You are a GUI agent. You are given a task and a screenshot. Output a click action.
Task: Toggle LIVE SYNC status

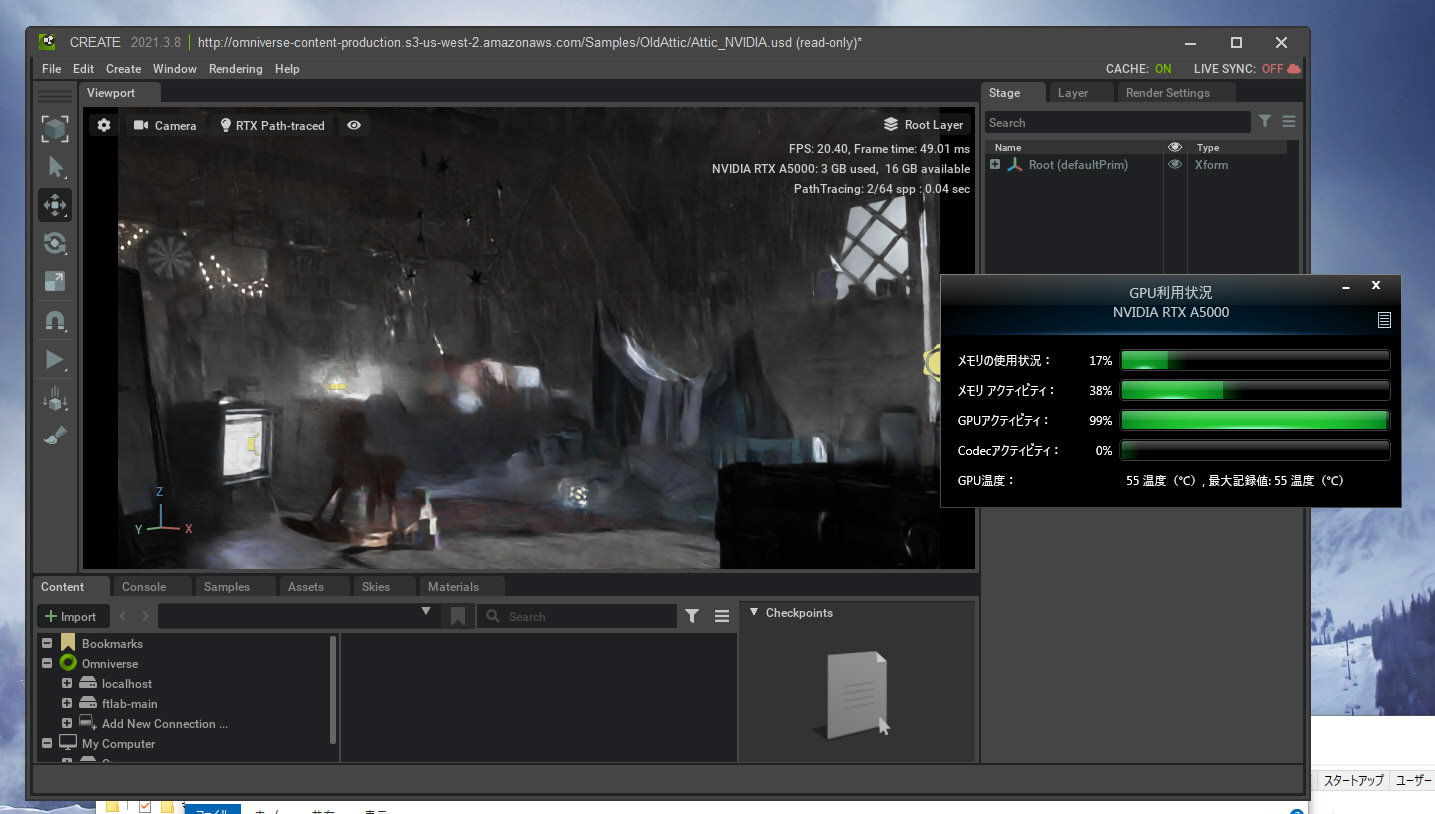(1238, 69)
